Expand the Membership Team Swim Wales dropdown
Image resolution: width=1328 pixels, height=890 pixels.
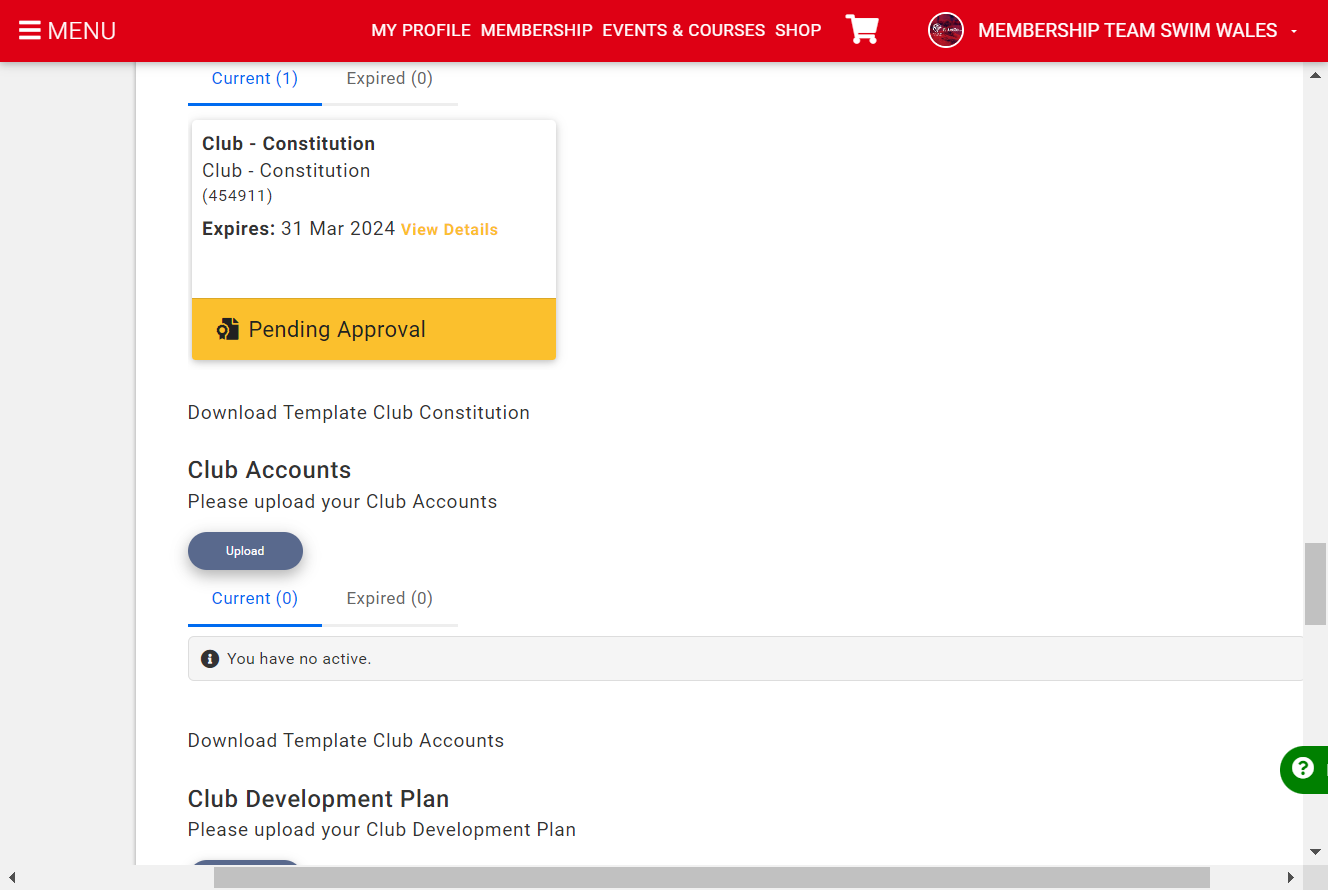1294,31
